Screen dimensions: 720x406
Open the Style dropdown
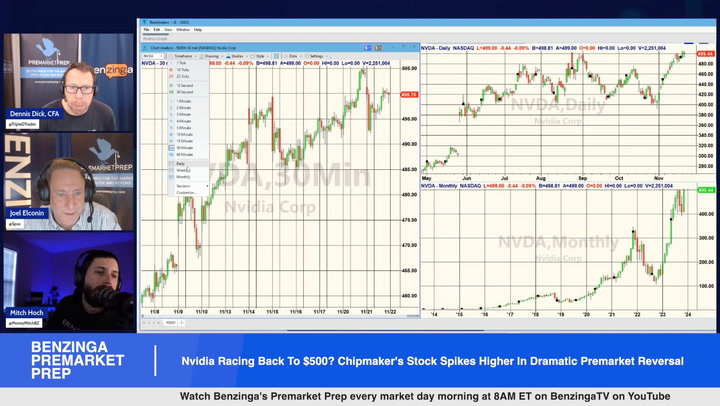pos(260,56)
